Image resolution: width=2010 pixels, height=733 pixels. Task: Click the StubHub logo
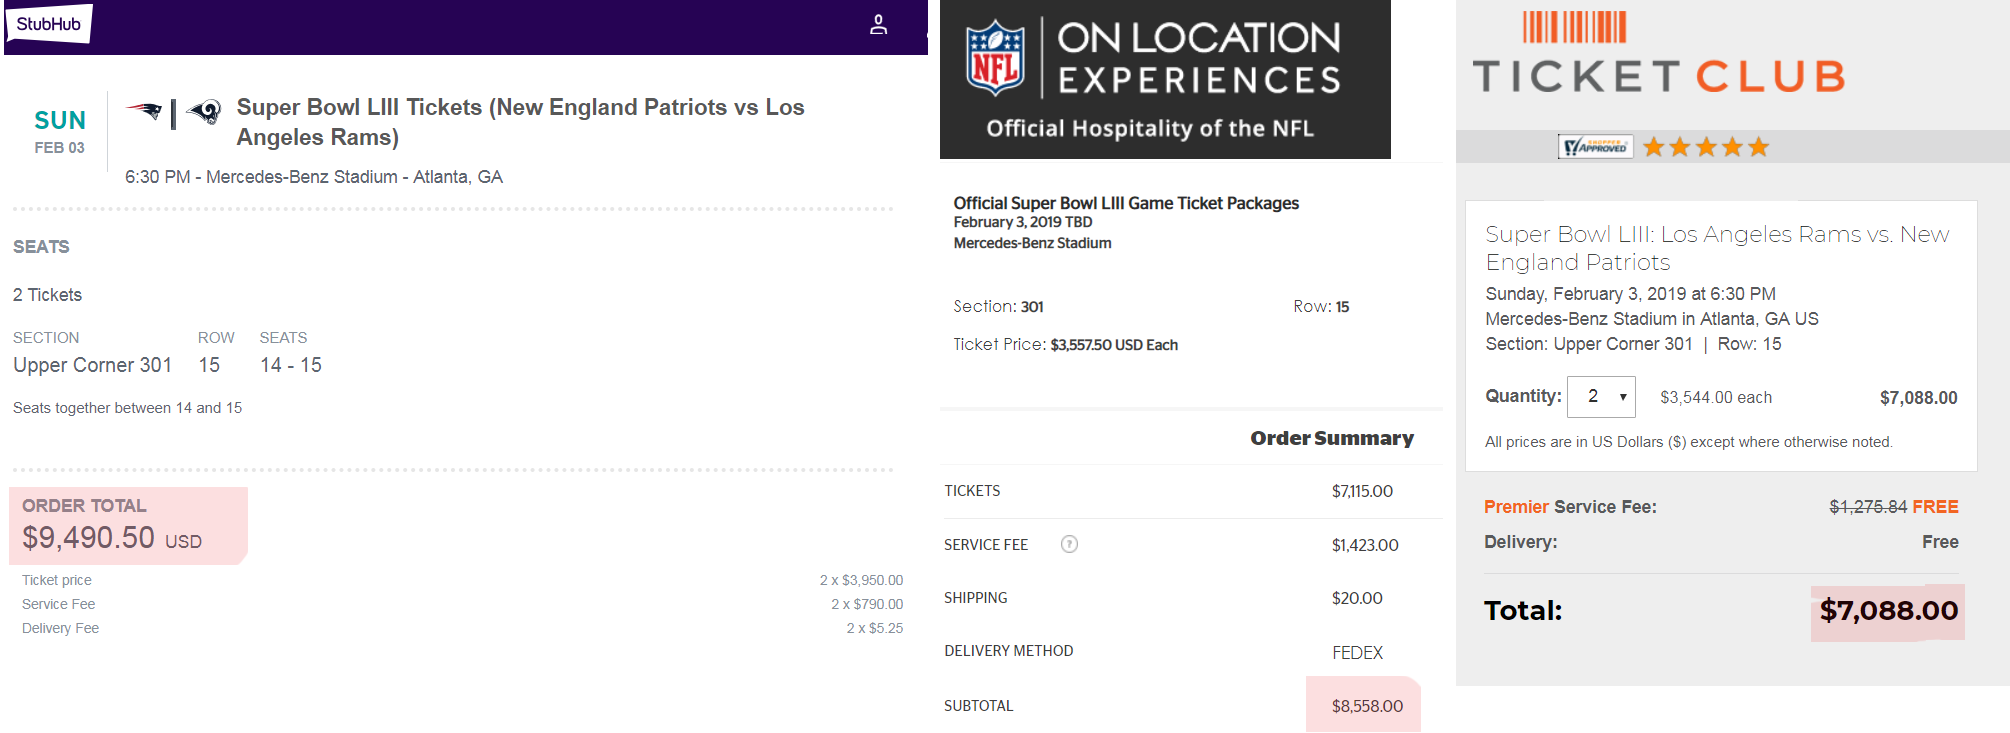[x=49, y=23]
